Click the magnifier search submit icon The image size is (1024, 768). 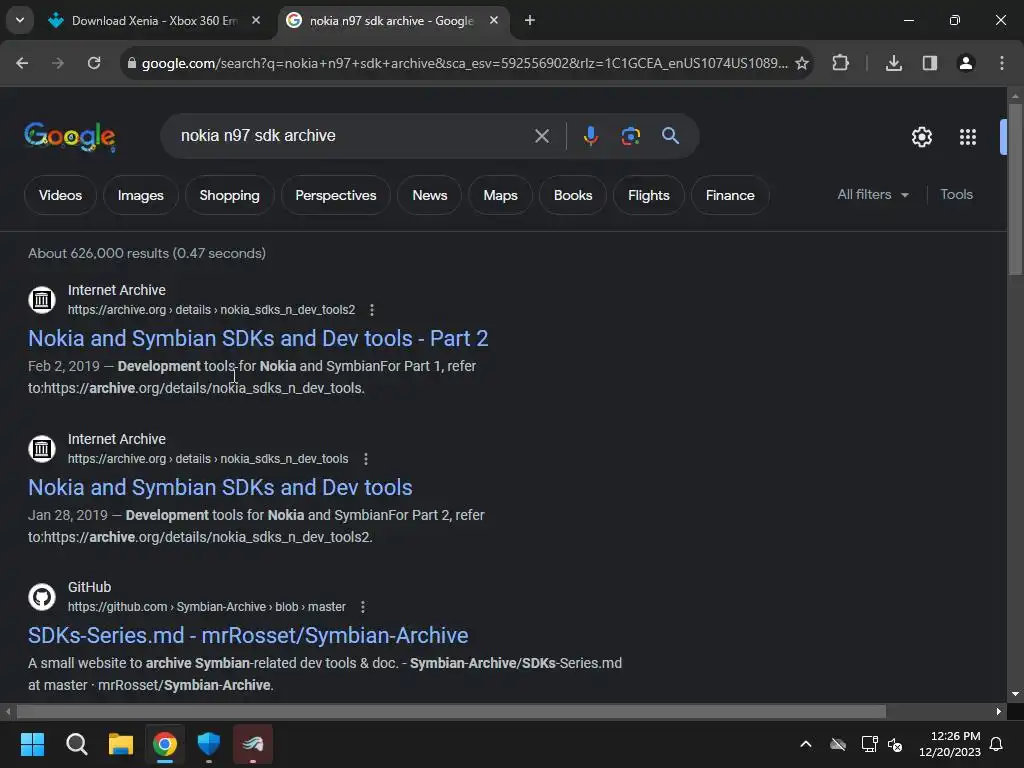pos(670,136)
